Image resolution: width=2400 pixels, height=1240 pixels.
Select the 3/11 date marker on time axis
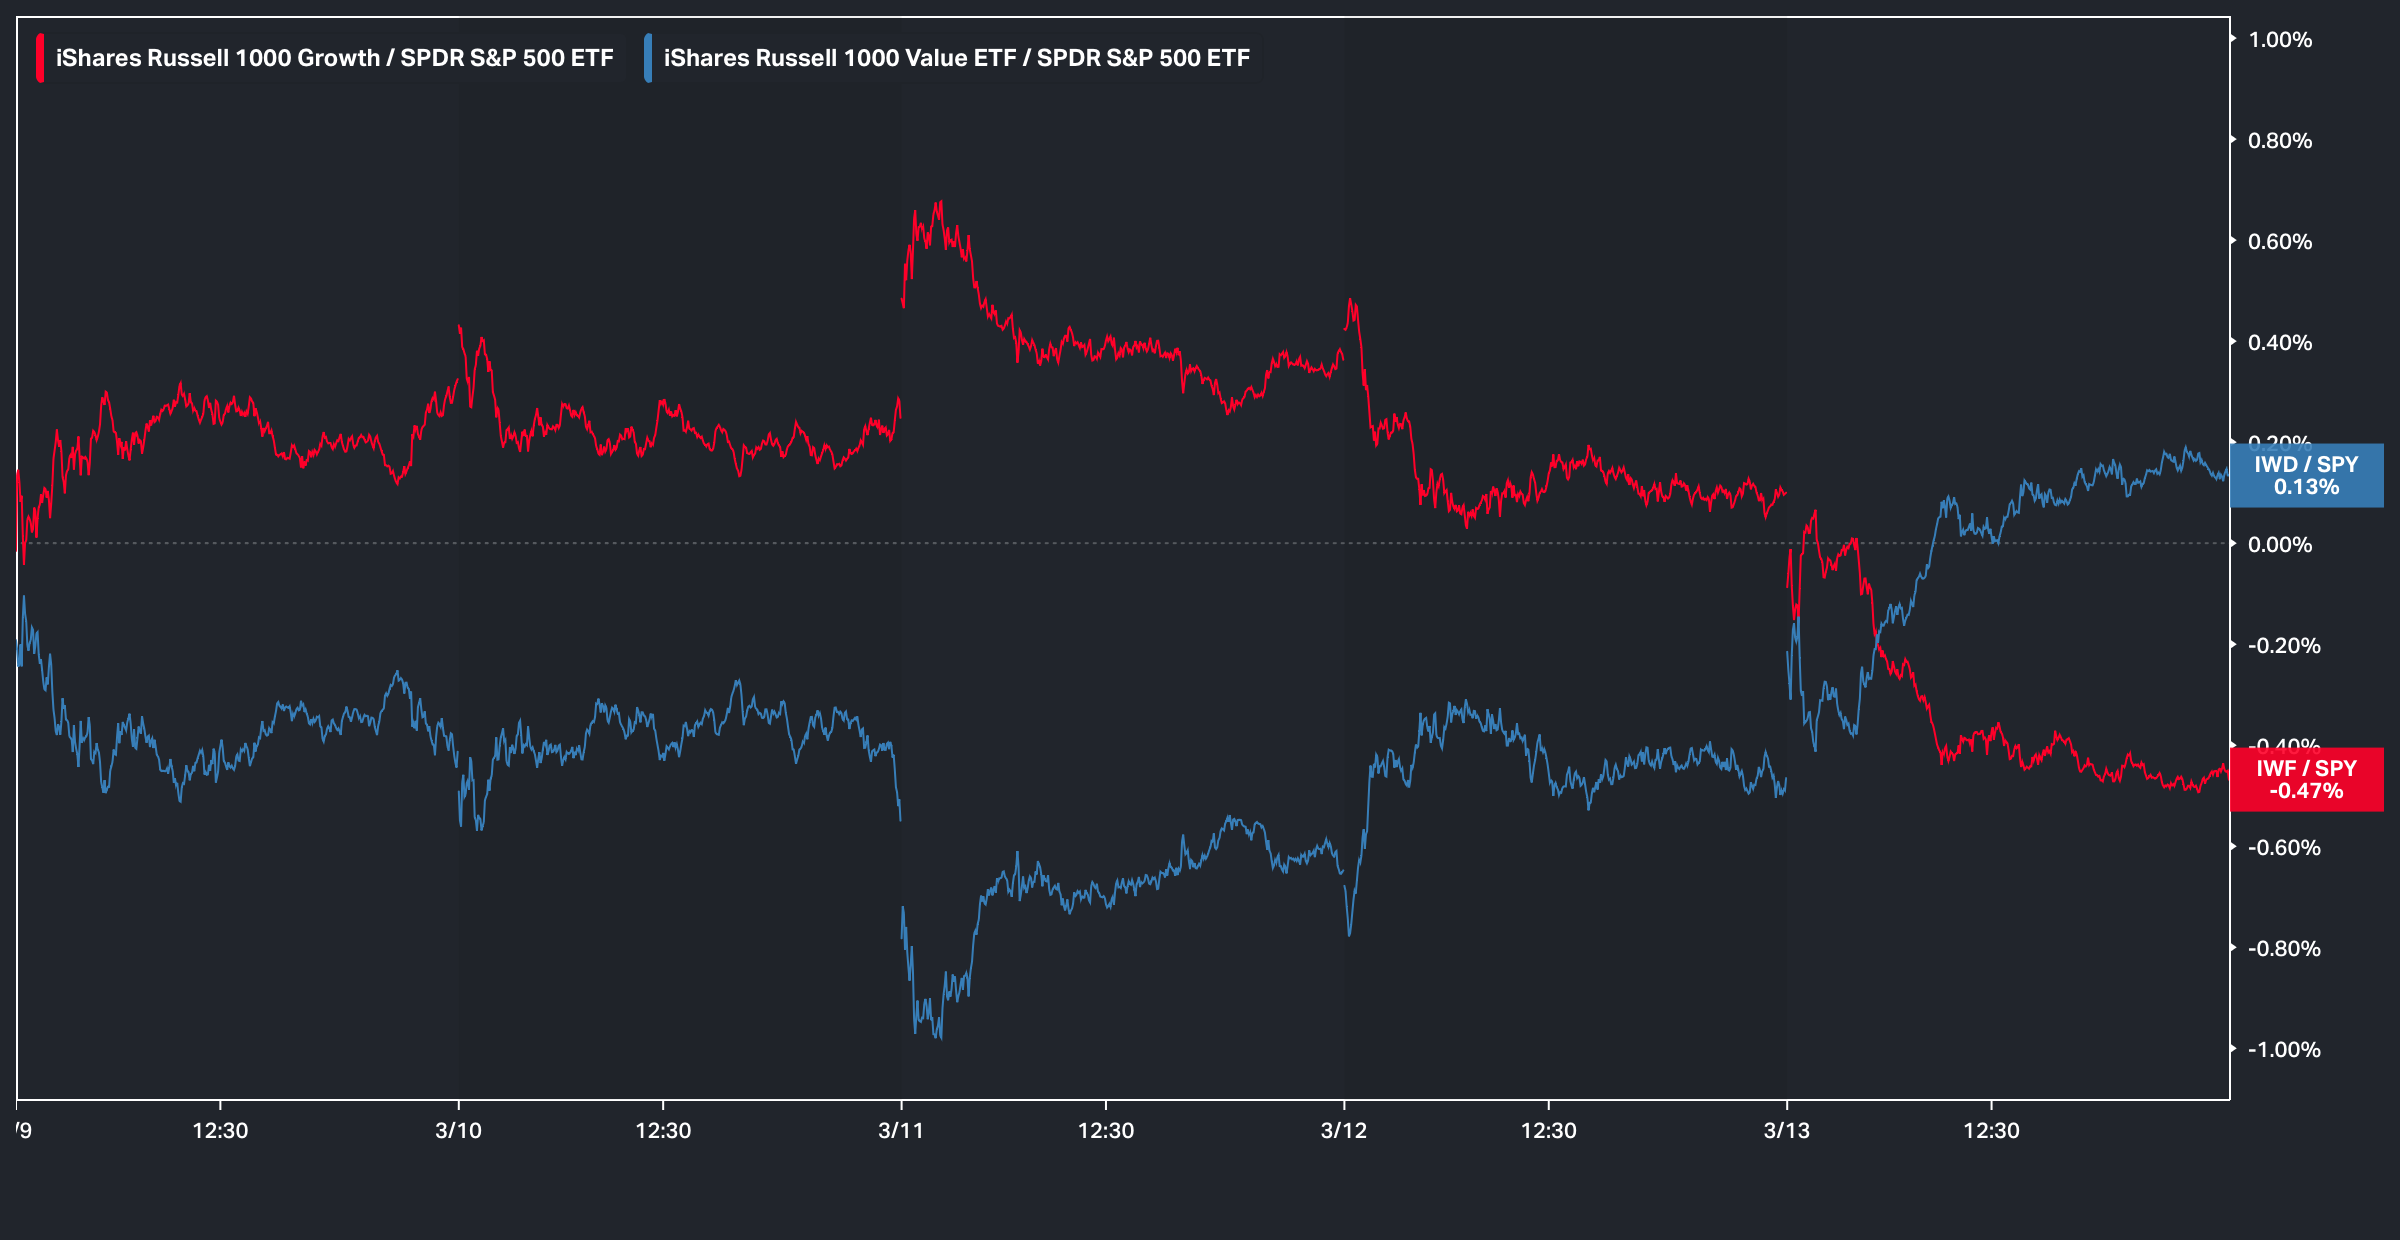901,1131
